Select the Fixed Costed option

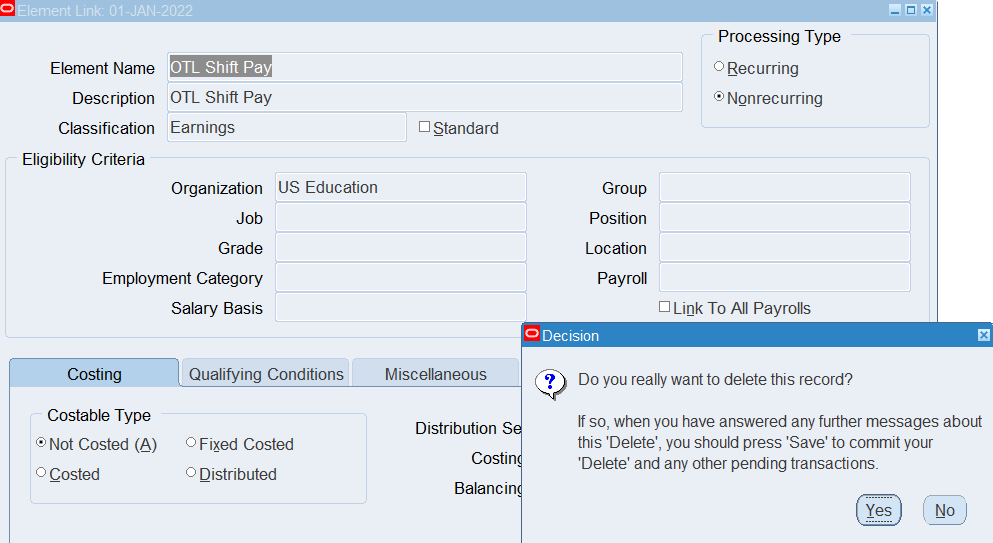tap(191, 443)
